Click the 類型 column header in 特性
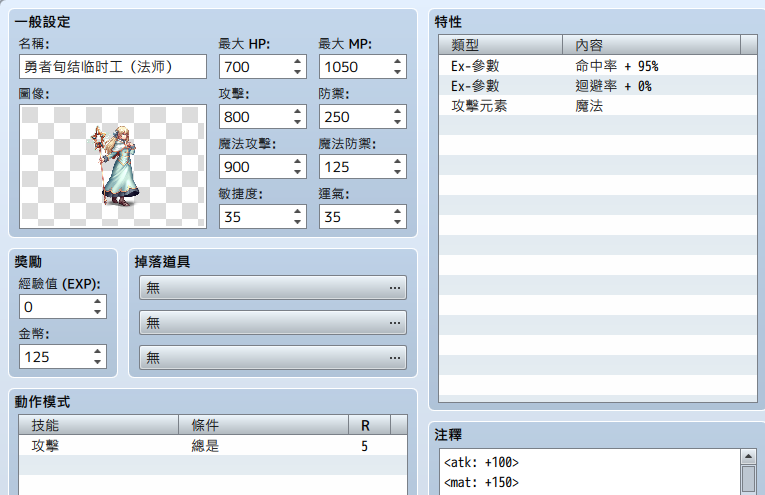The height and width of the screenshot is (495, 765). (501, 45)
